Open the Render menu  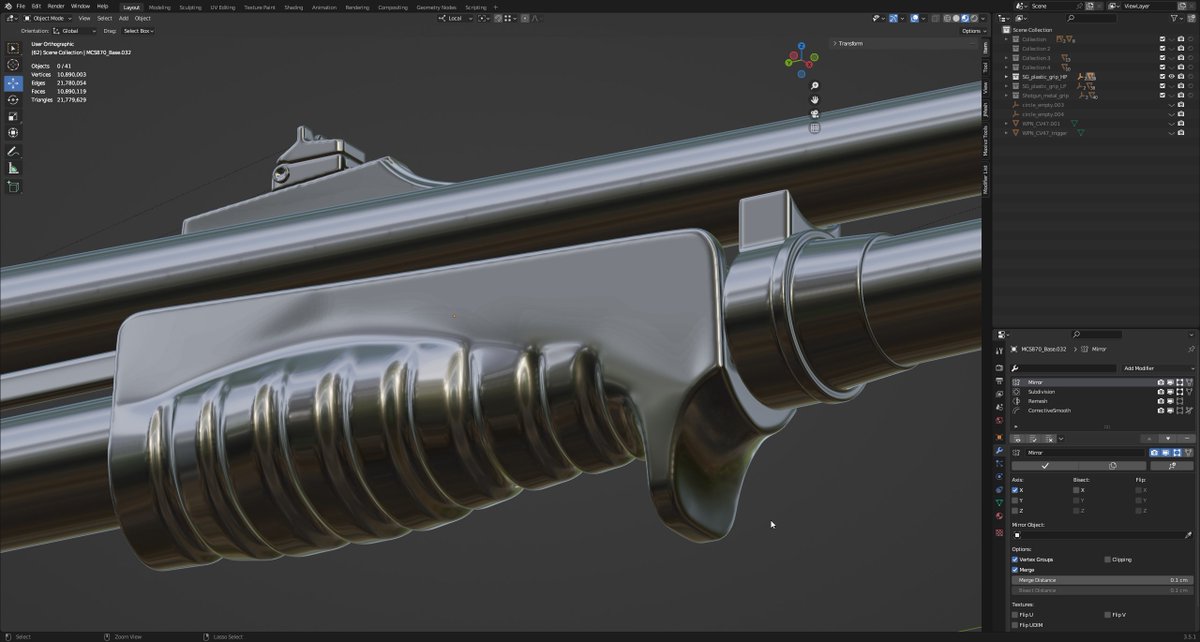56,6
